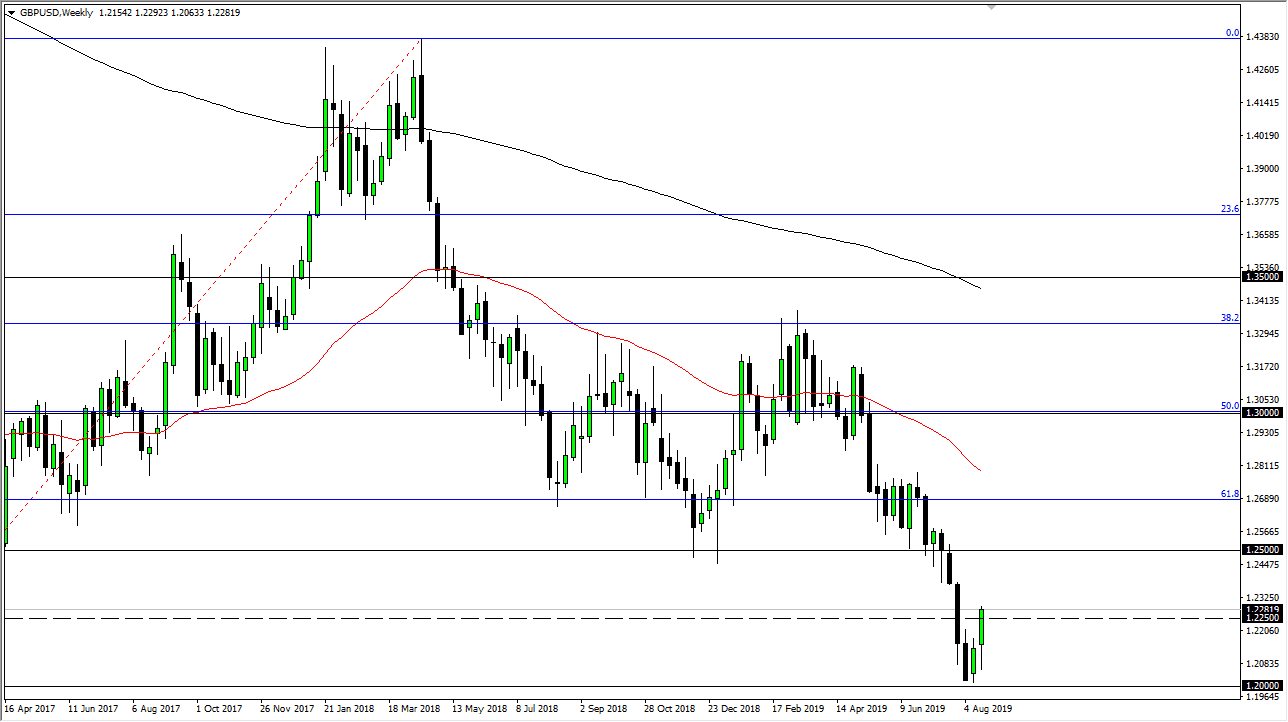Click the 1.36585 price axis label
The height and width of the screenshot is (722, 1288).
(x=1264, y=235)
